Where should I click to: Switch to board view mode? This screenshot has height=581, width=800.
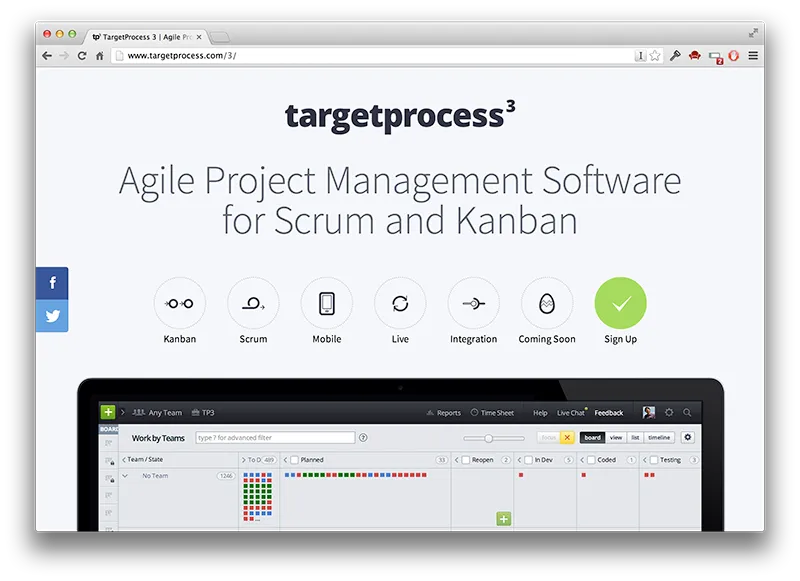[592, 437]
